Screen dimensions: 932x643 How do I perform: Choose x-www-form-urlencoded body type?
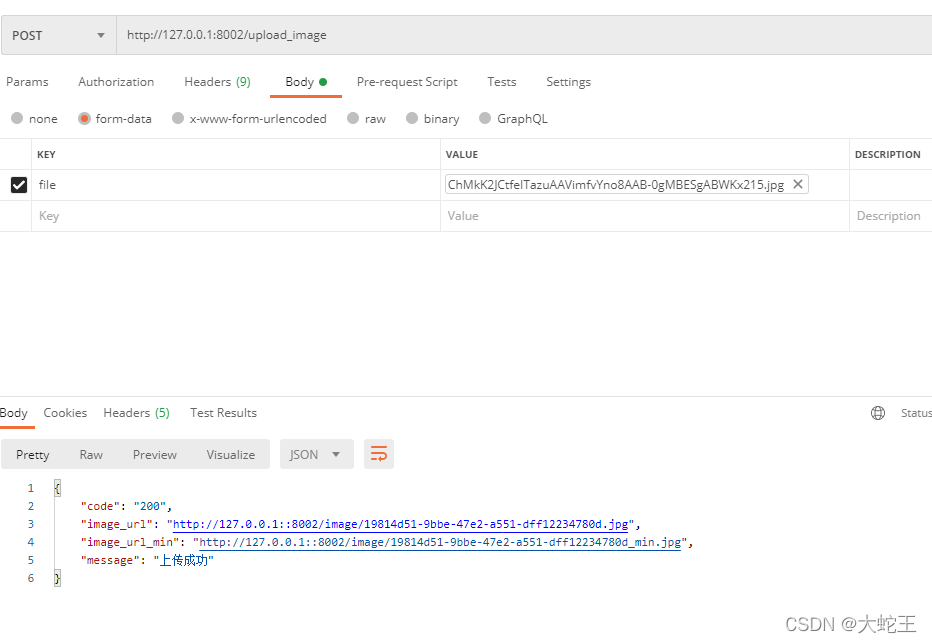pos(178,118)
